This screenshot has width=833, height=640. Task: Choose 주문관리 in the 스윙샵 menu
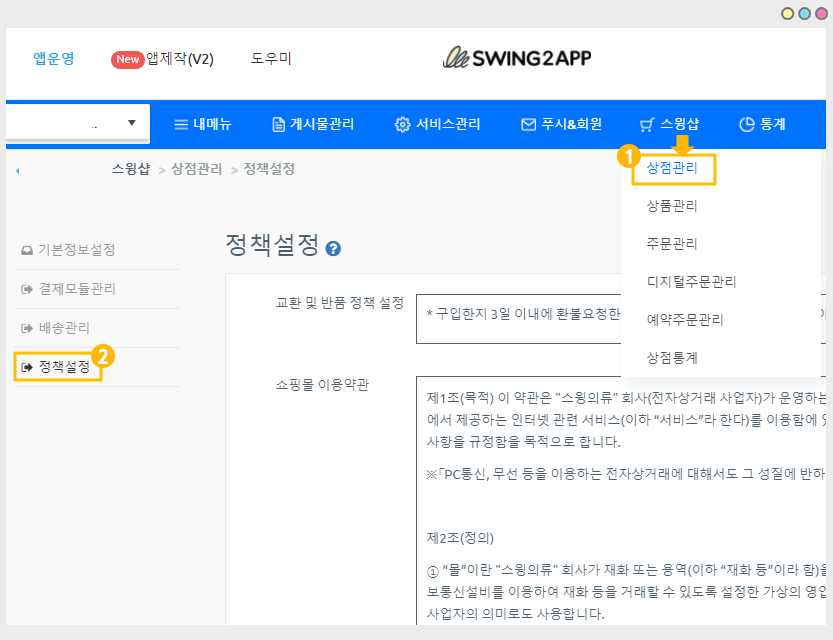672,244
